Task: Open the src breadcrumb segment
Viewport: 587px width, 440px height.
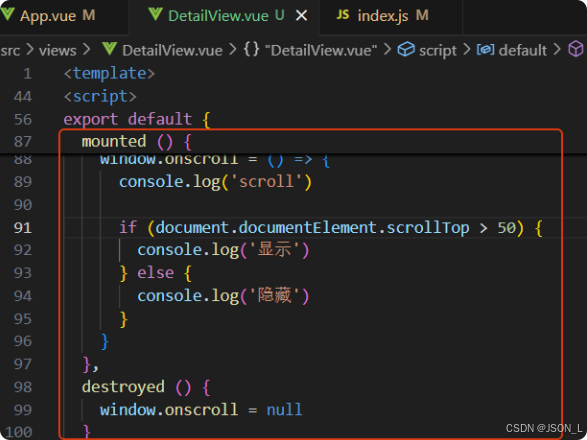Action: pos(10,50)
